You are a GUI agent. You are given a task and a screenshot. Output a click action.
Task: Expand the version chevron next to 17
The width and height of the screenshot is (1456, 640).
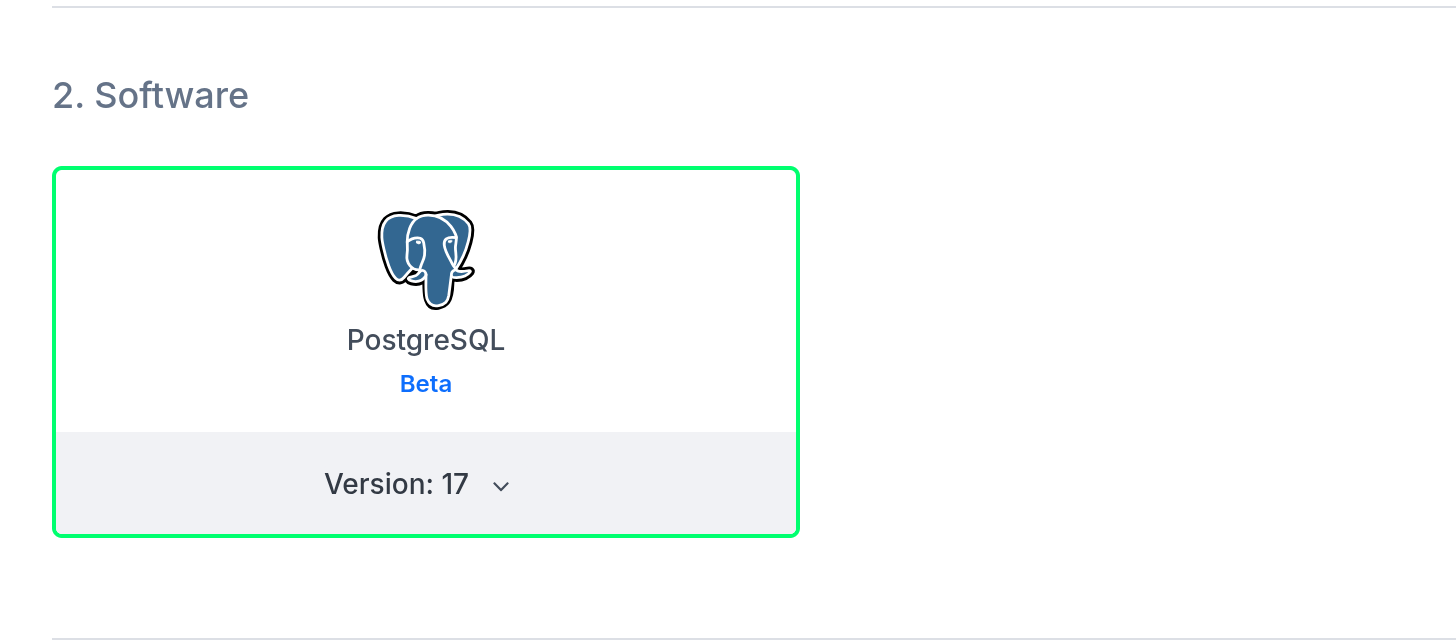click(499, 485)
